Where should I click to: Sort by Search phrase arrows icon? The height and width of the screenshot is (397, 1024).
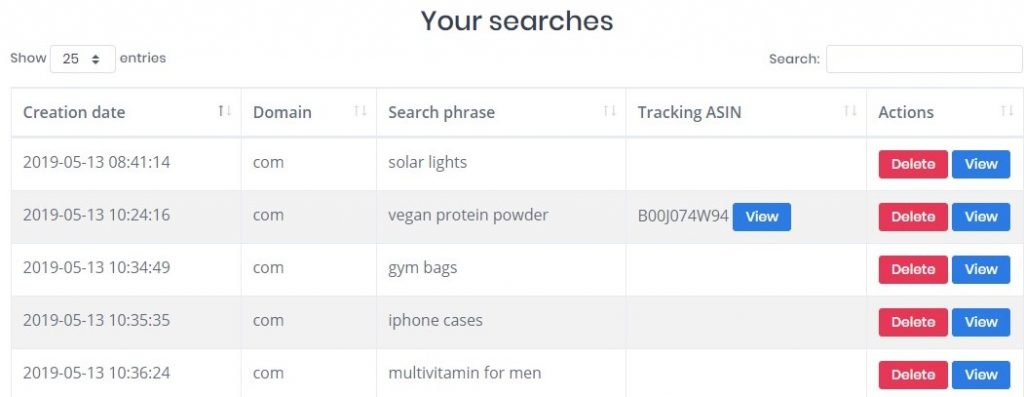pos(609,111)
